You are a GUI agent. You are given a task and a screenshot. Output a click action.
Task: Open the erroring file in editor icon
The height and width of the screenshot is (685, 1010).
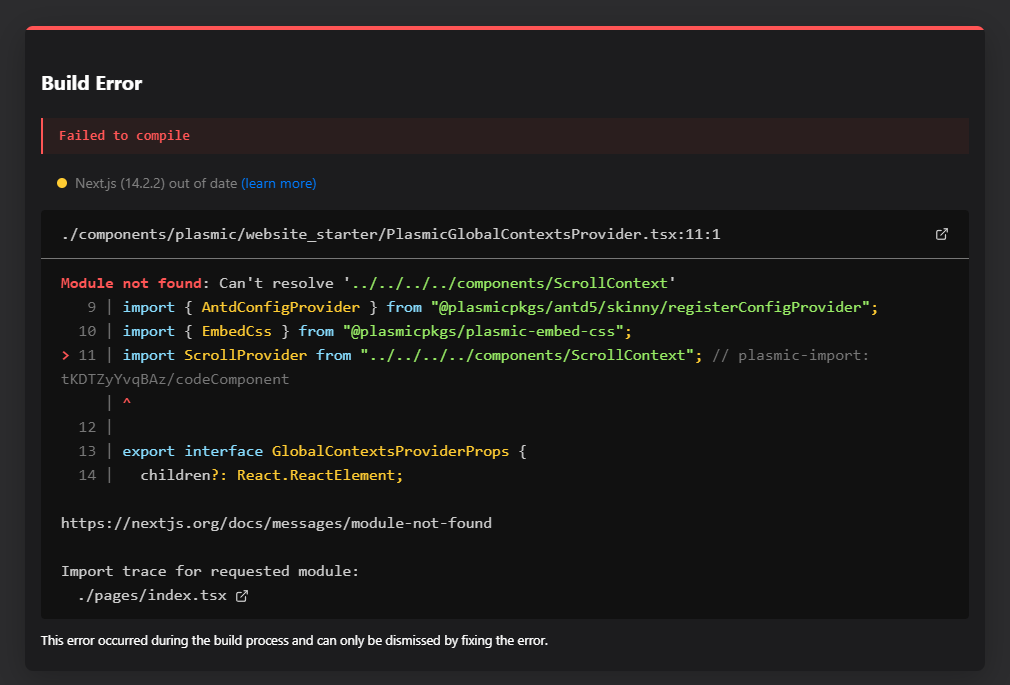click(941, 234)
